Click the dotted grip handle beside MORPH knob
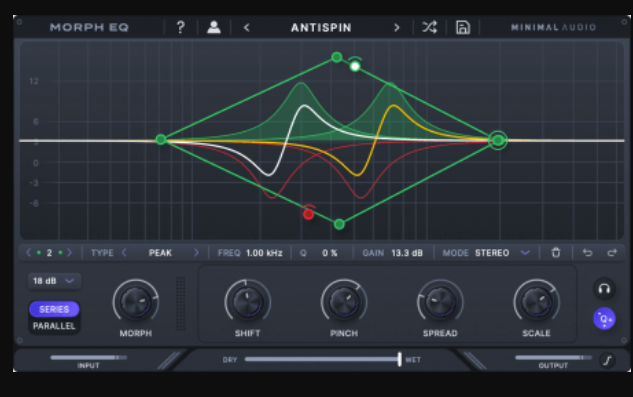This screenshot has height=397, width=633. [180, 304]
